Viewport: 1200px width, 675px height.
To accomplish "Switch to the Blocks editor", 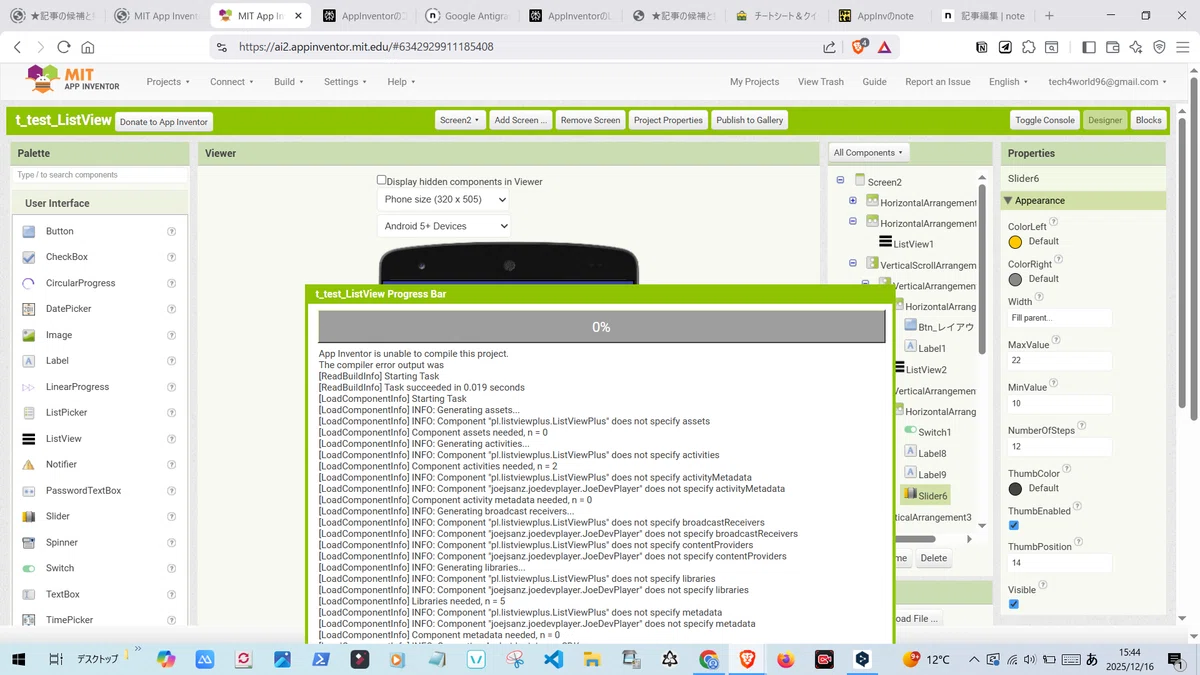I will 1149,120.
